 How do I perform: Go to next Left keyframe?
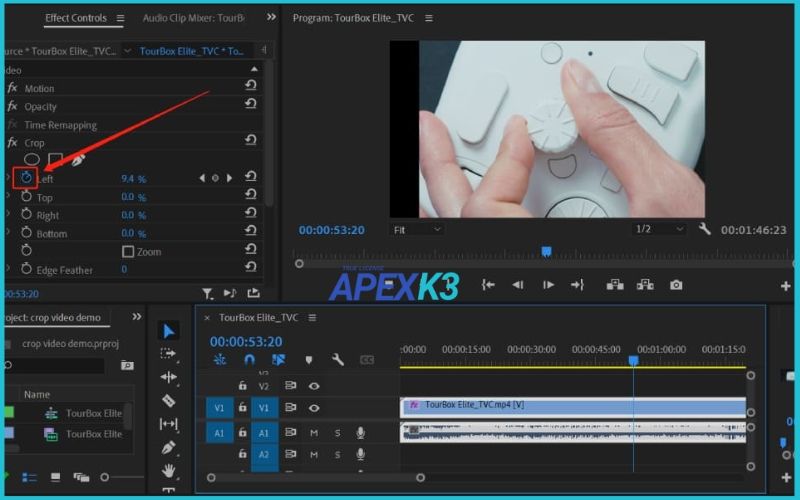click(230, 178)
